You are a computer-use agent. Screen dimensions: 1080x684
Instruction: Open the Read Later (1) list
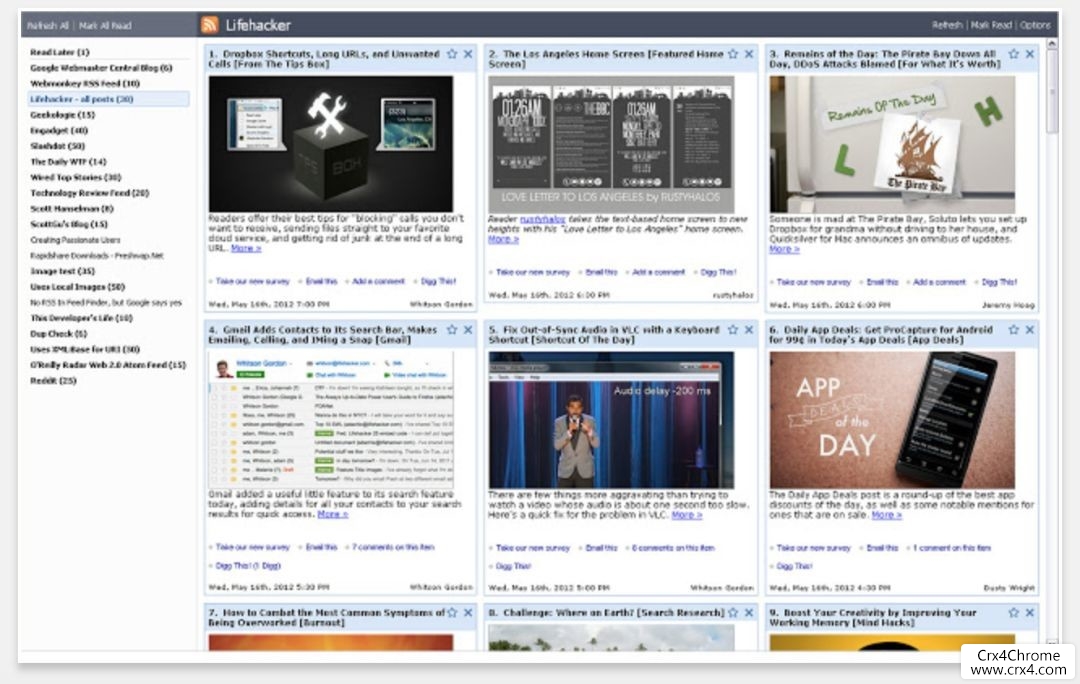(60, 52)
